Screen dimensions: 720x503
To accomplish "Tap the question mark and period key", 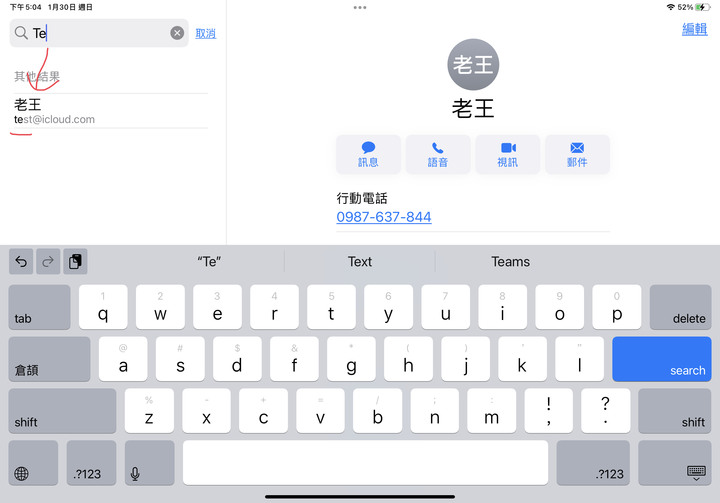I will pyautogui.click(x=606, y=411).
